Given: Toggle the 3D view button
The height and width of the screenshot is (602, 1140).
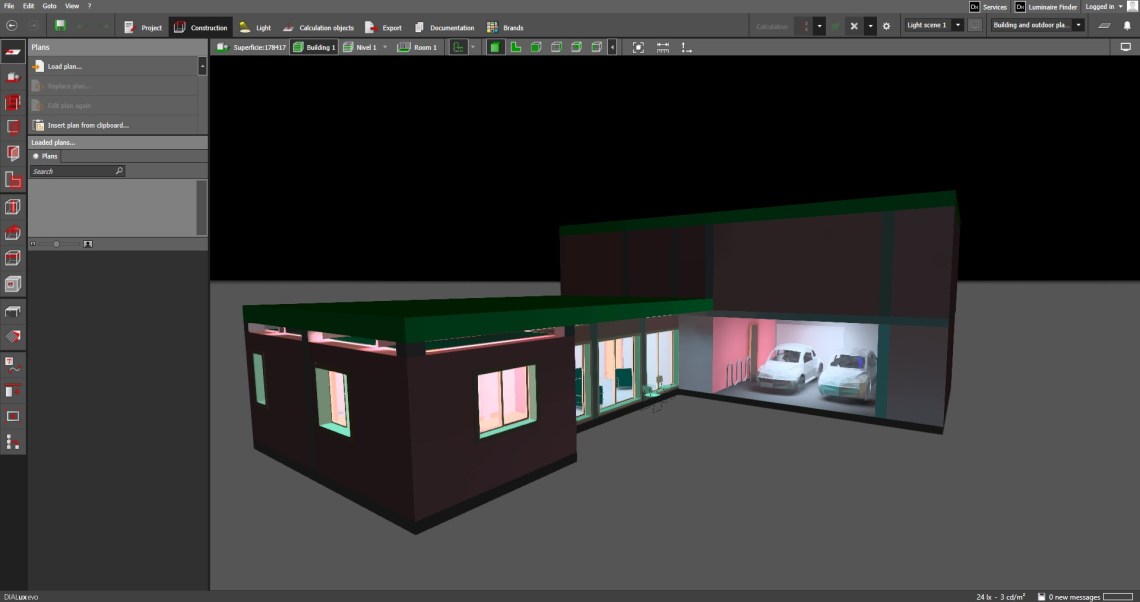Looking at the screenshot, I should pyautogui.click(x=495, y=47).
